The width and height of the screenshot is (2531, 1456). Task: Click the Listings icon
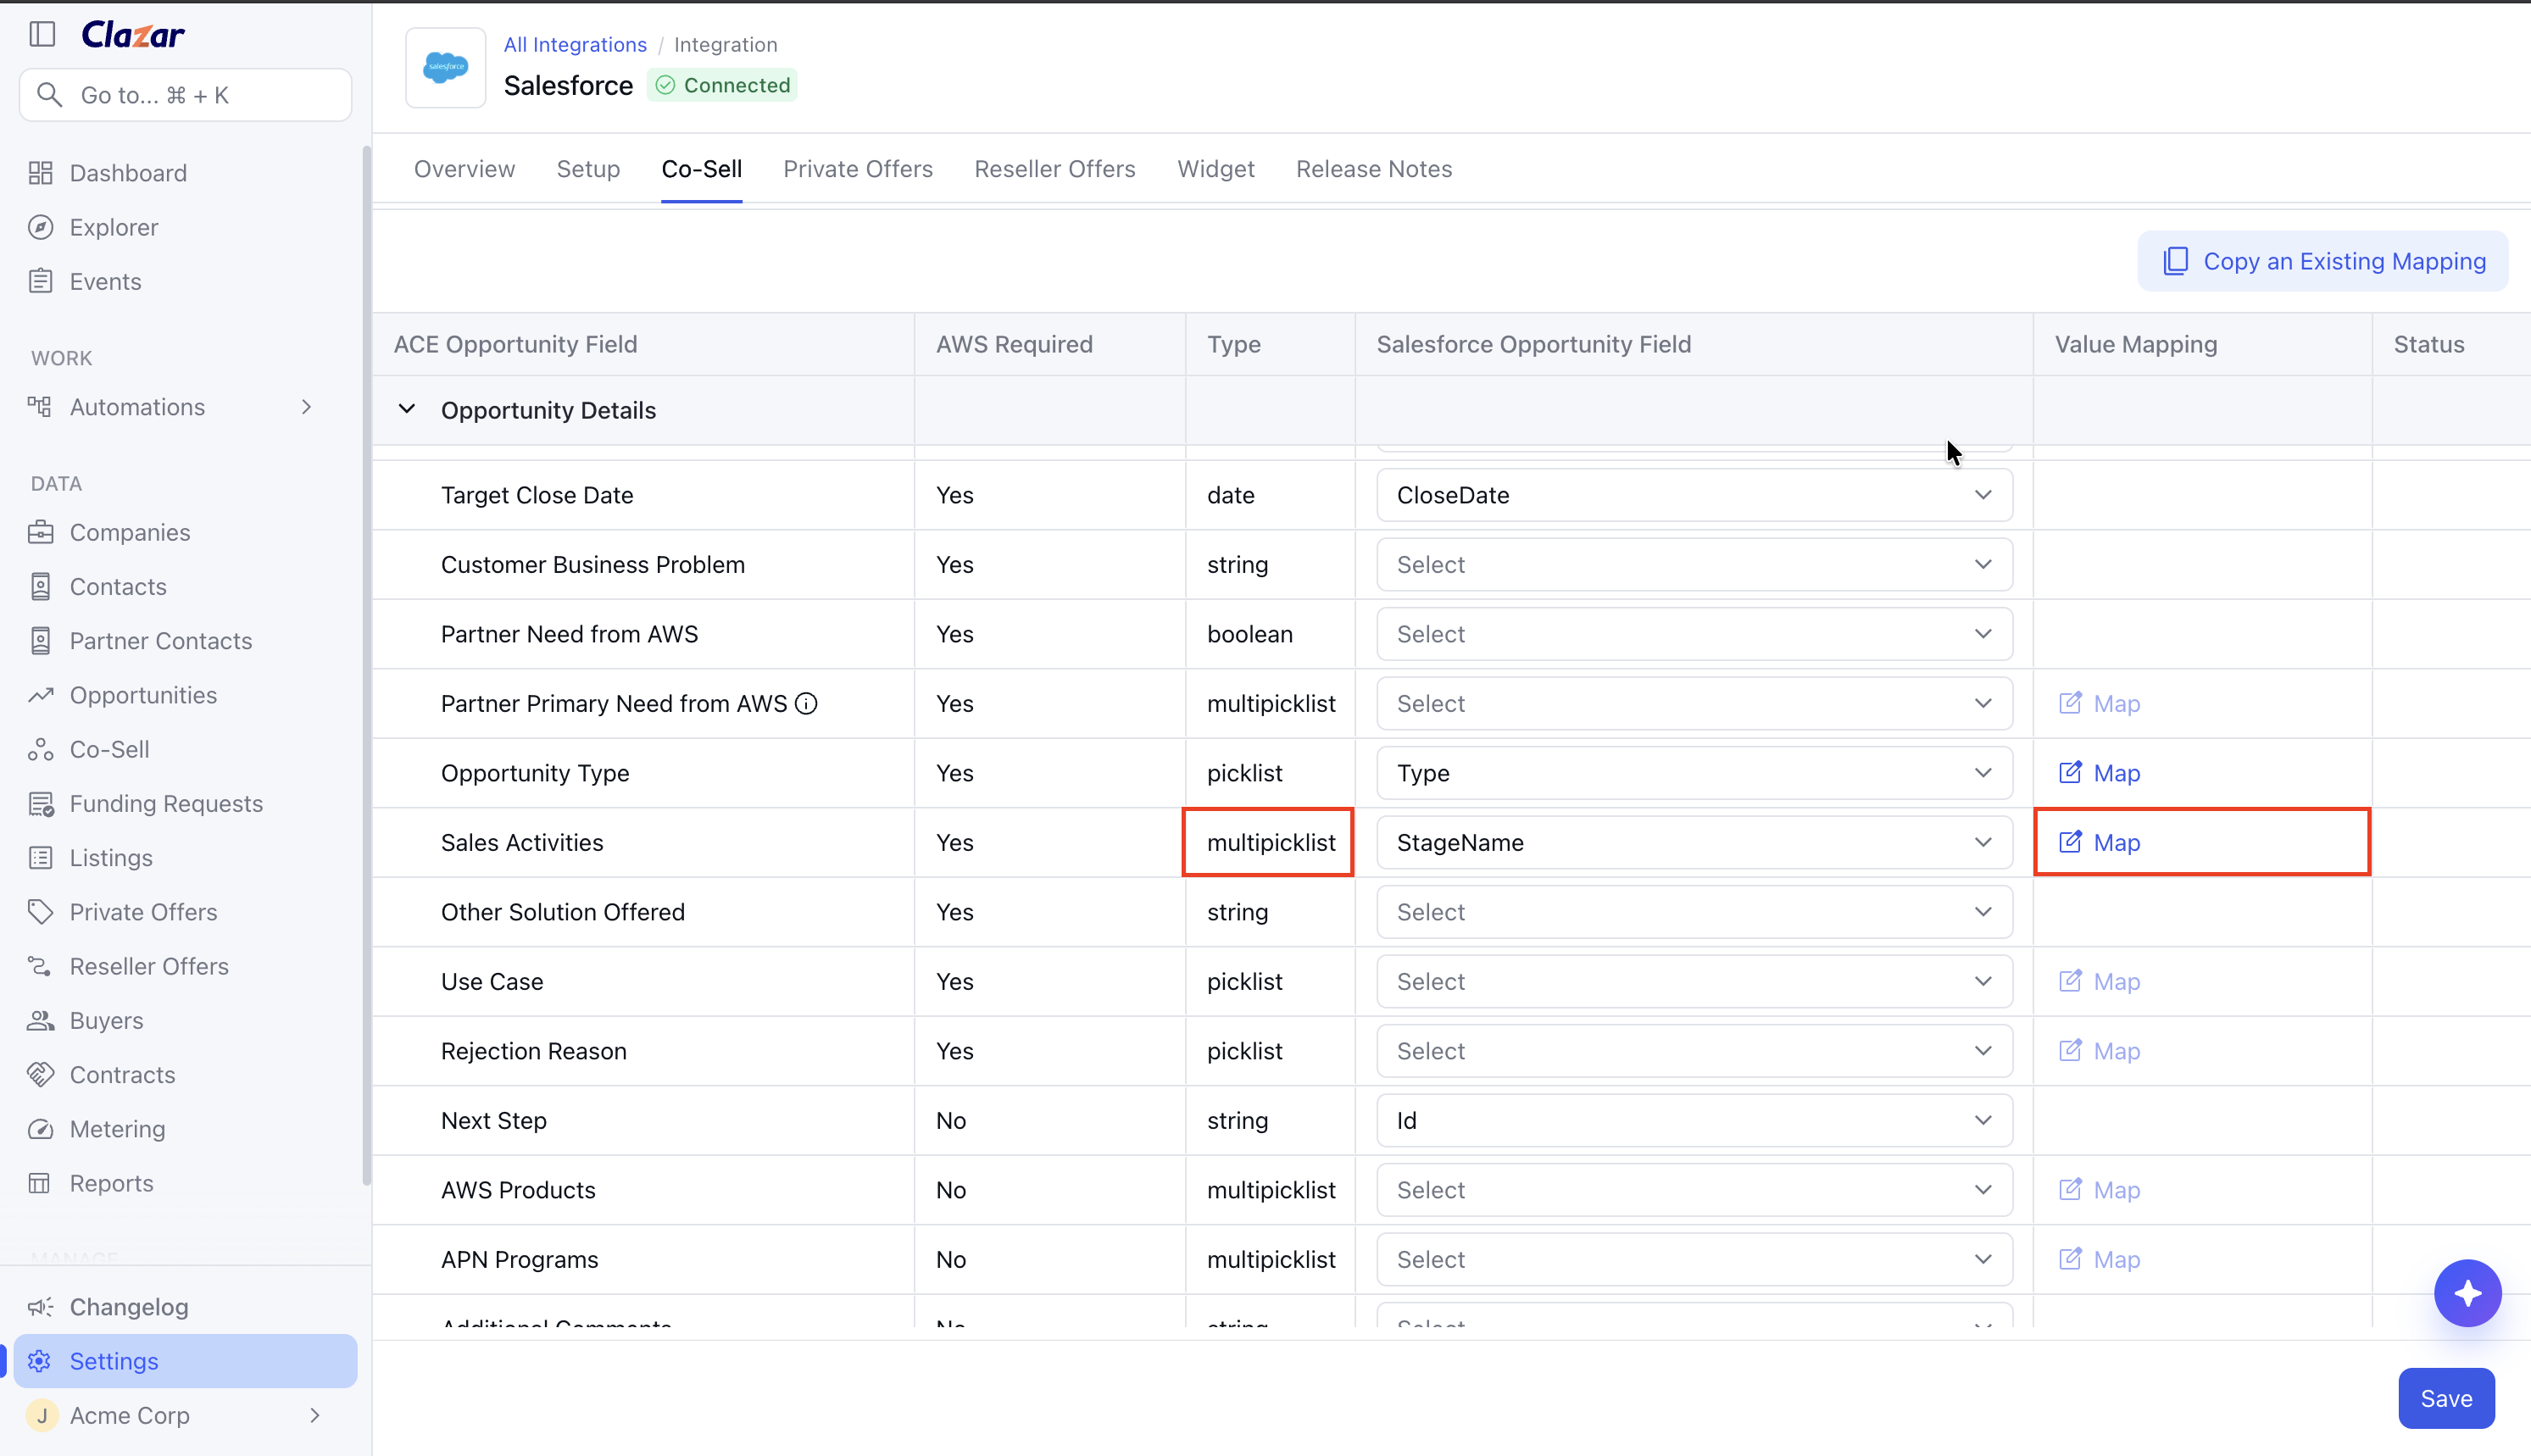pos(41,857)
